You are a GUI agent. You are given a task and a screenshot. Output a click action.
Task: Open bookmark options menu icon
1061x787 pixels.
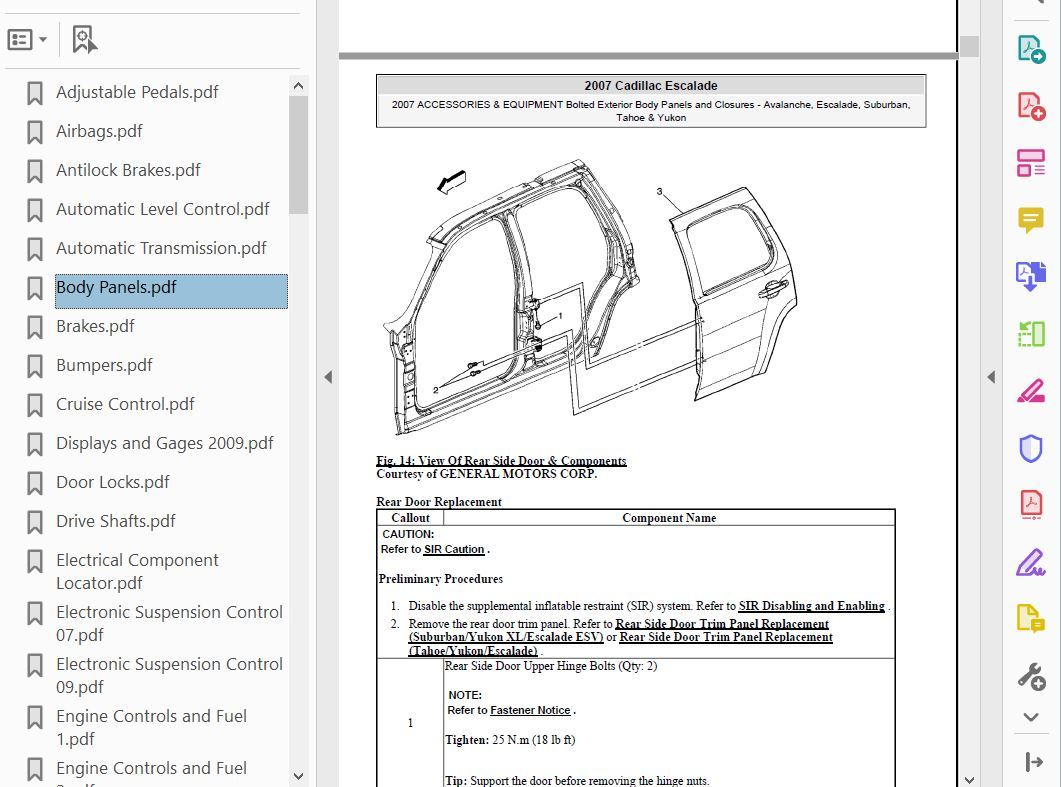[x=27, y=40]
